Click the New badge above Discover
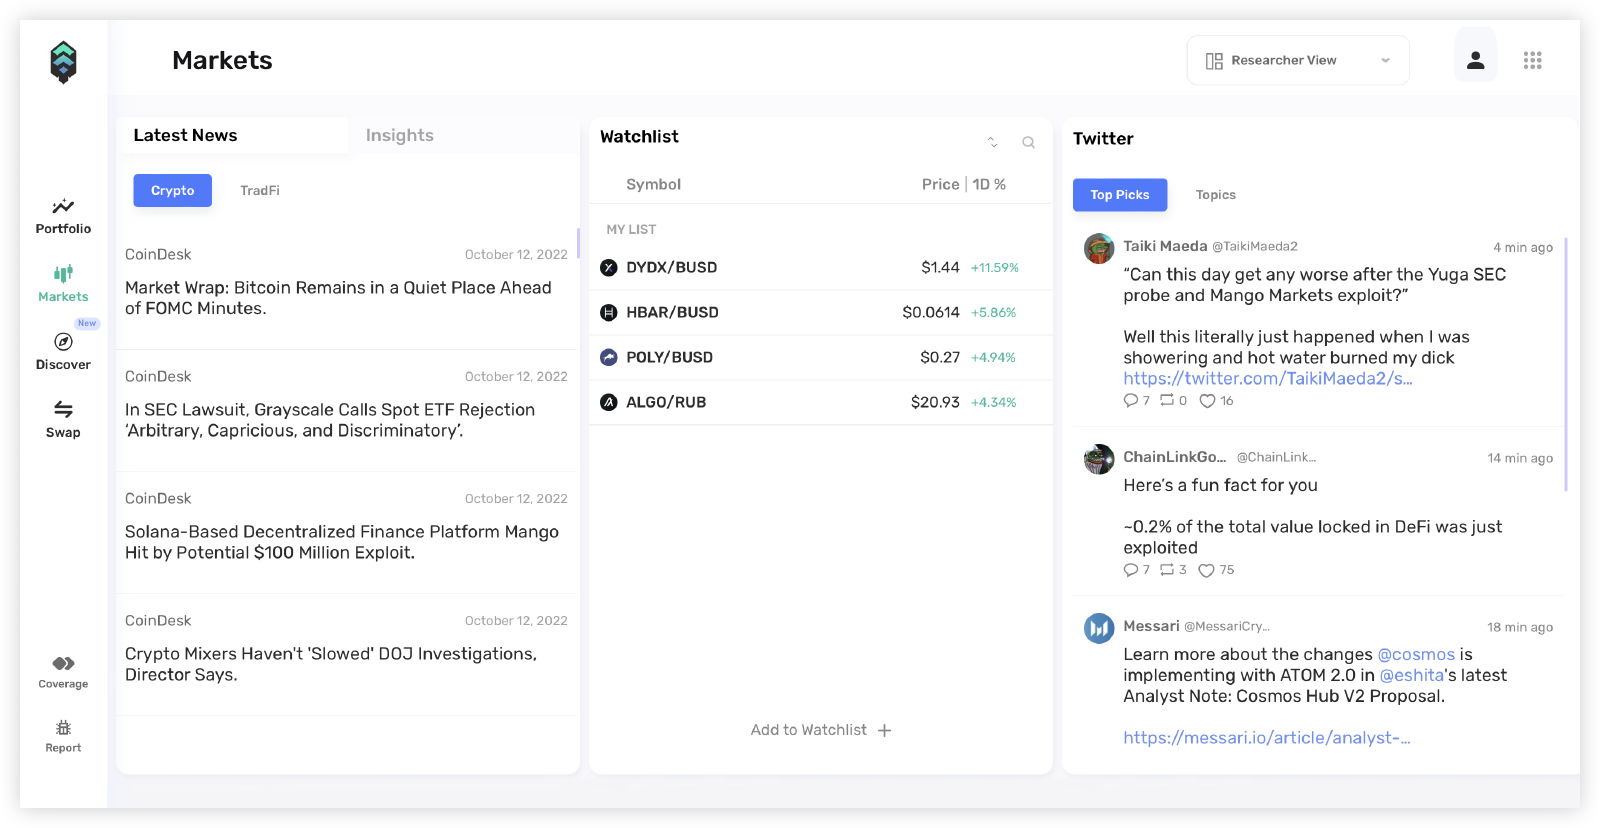The width and height of the screenshot is (1600, 828). pyautogui.click(x=87, y=323)
